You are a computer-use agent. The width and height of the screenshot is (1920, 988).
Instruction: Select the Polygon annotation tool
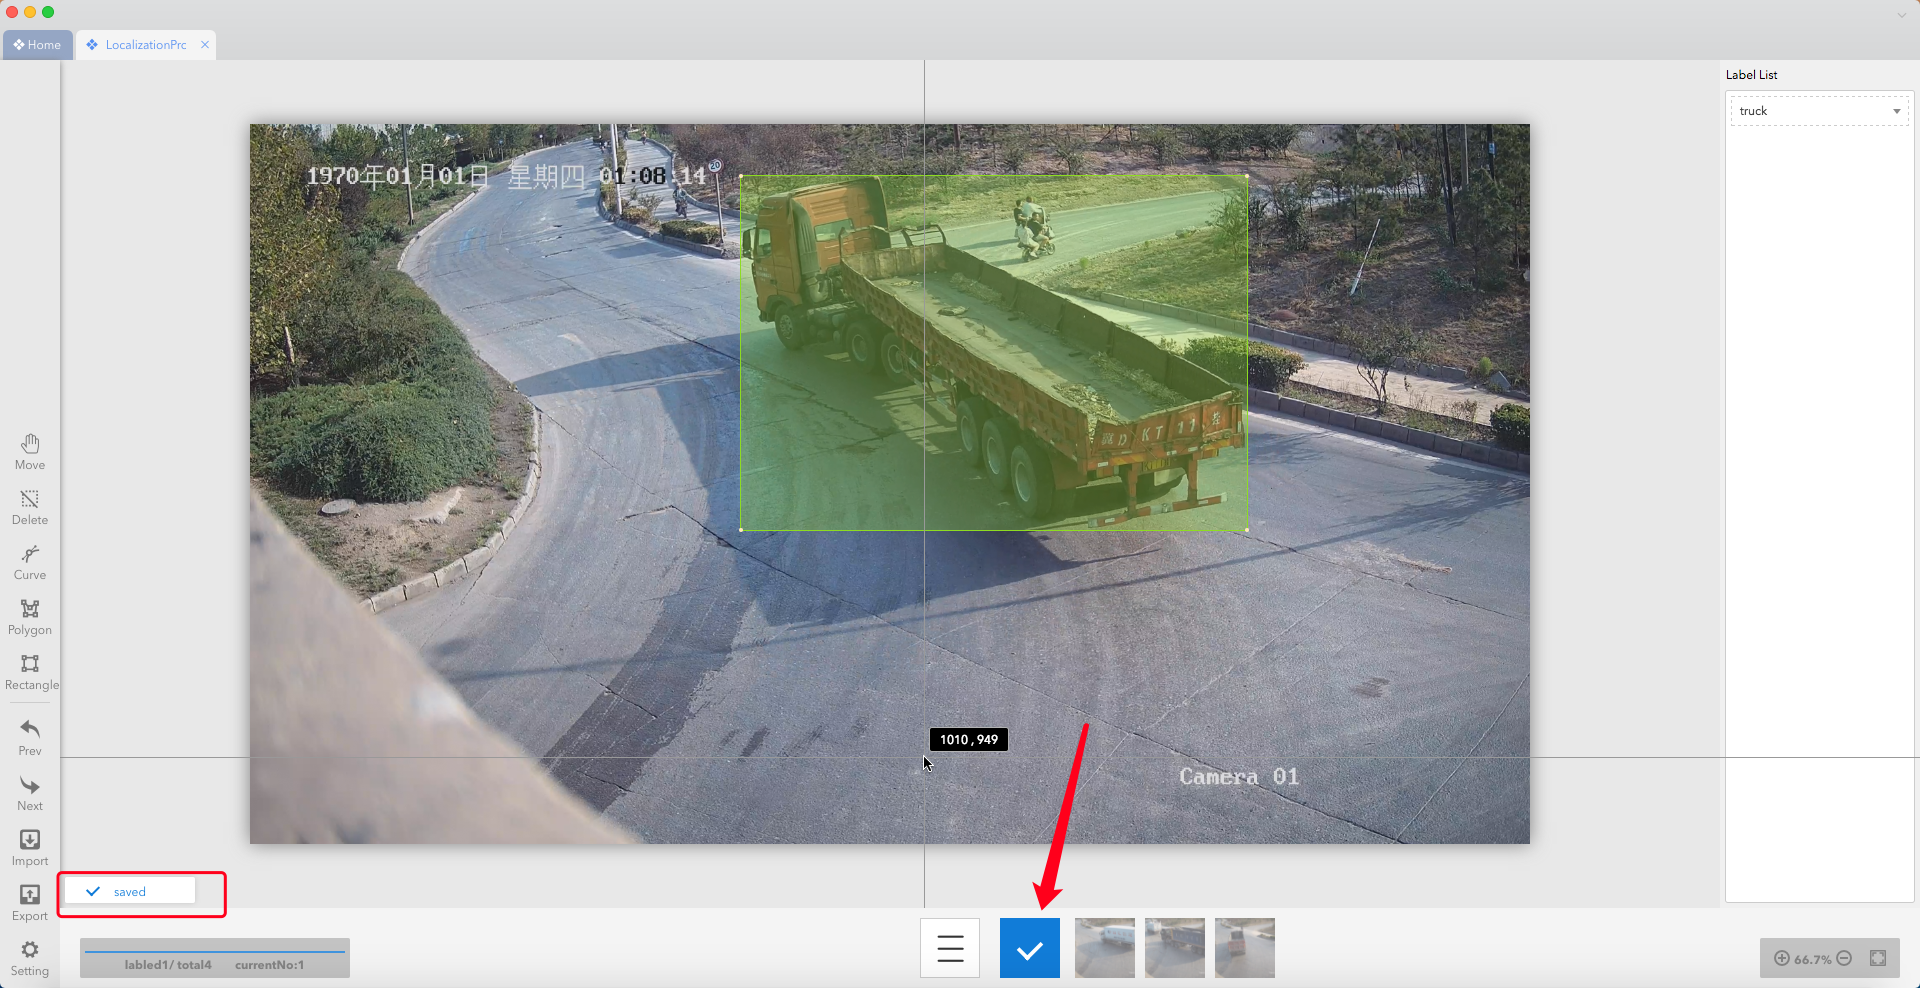tap(30, 617)
